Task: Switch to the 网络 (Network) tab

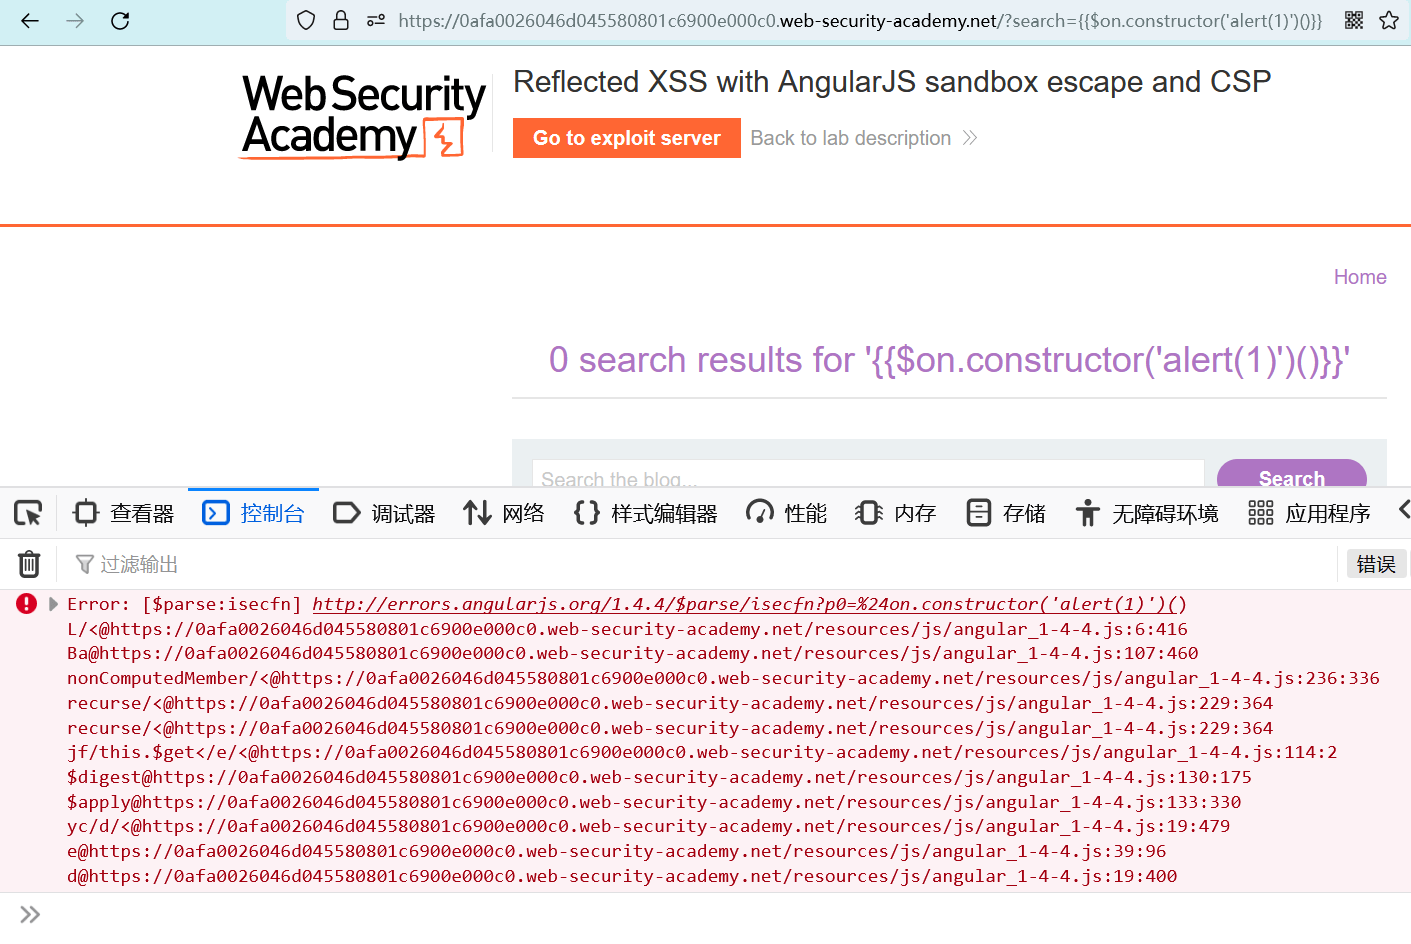Action: 504,513
